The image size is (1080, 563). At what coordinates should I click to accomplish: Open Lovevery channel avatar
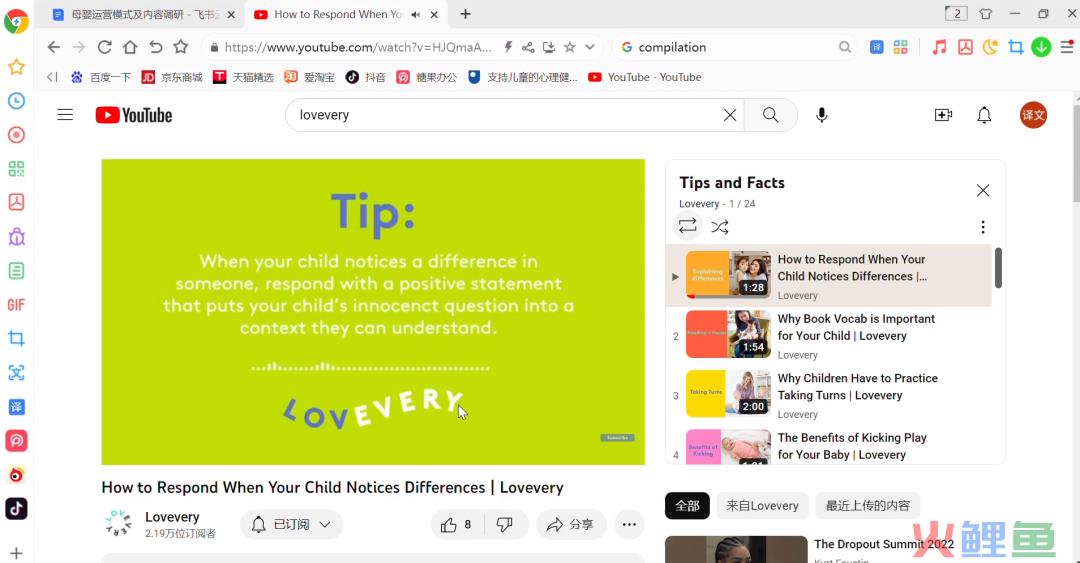point(118,524)
